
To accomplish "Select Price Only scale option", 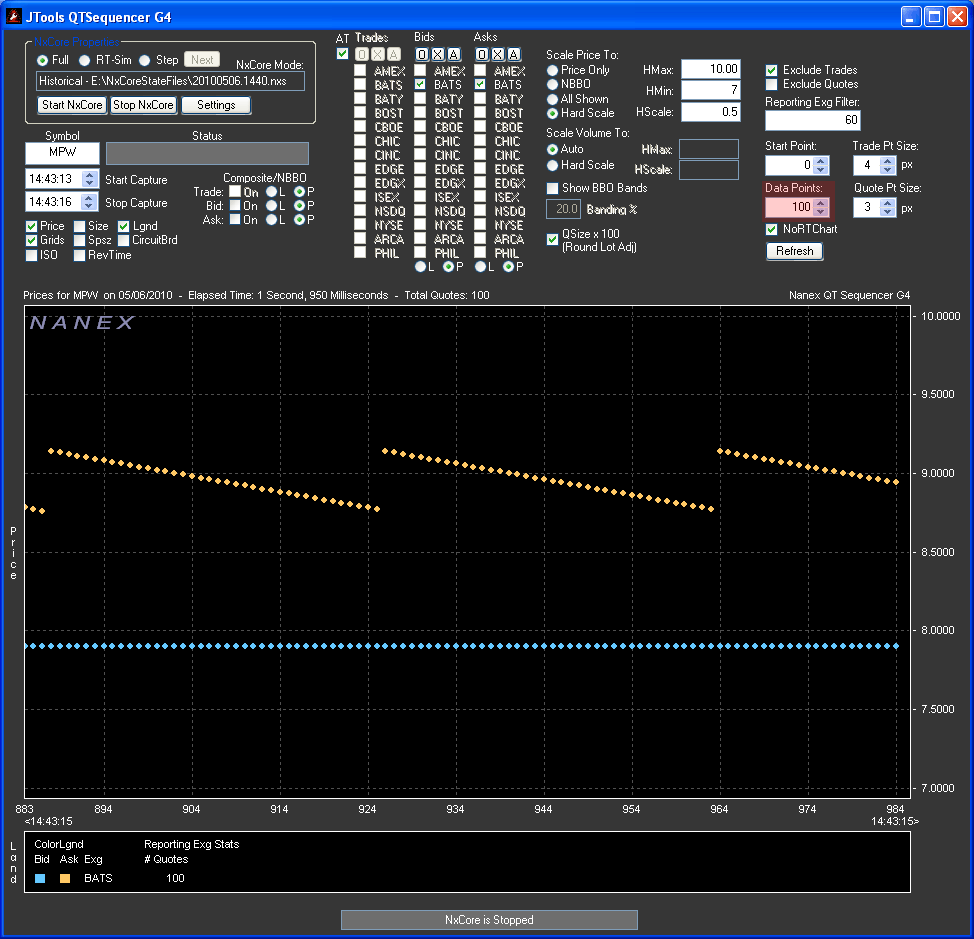I will tap(552, 70).
